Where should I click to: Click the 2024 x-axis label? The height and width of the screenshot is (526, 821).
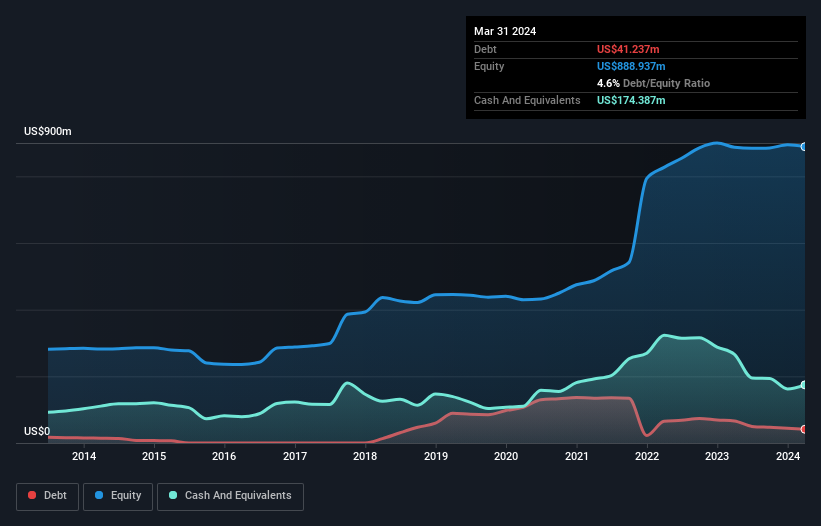(x=788, y=456)
